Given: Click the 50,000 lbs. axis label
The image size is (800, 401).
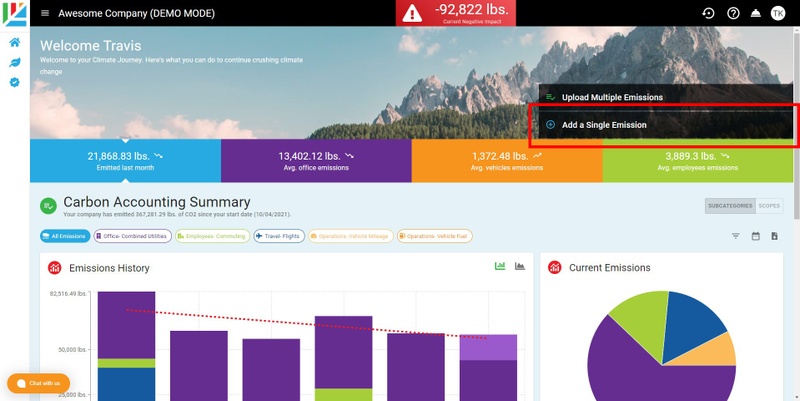Looking at the screenshot, I should [x=72, y=350].
